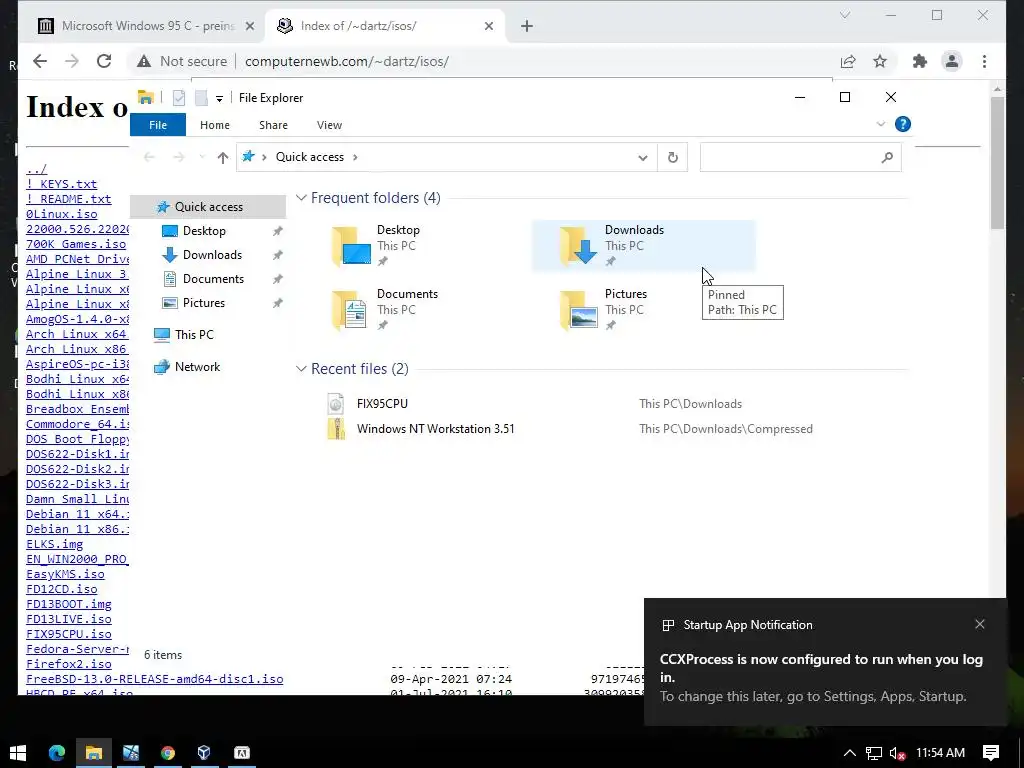1024x768 pixels.
Task: Click the File Explorer Help question mark icon
Action: pyautogui.click(x=903, y=124)
